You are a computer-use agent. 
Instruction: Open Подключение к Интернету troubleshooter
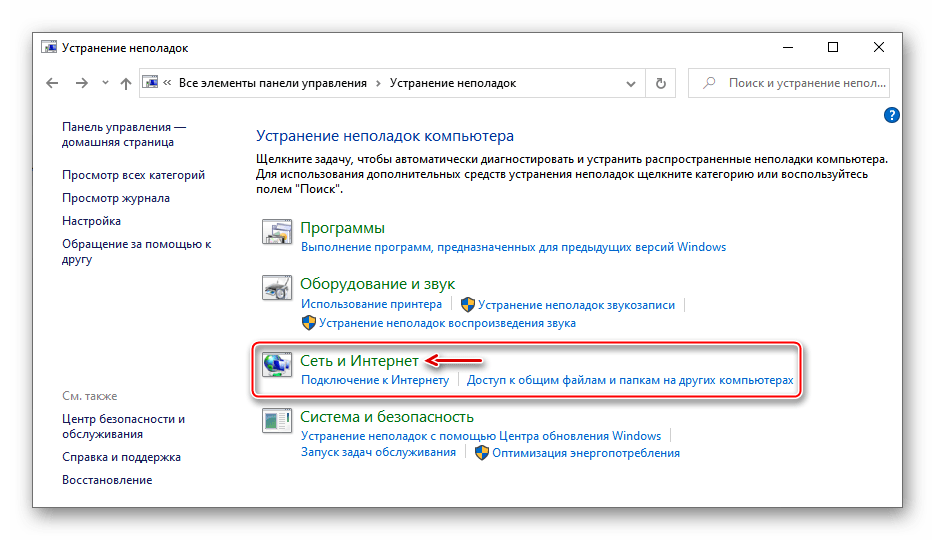point(375,380)
